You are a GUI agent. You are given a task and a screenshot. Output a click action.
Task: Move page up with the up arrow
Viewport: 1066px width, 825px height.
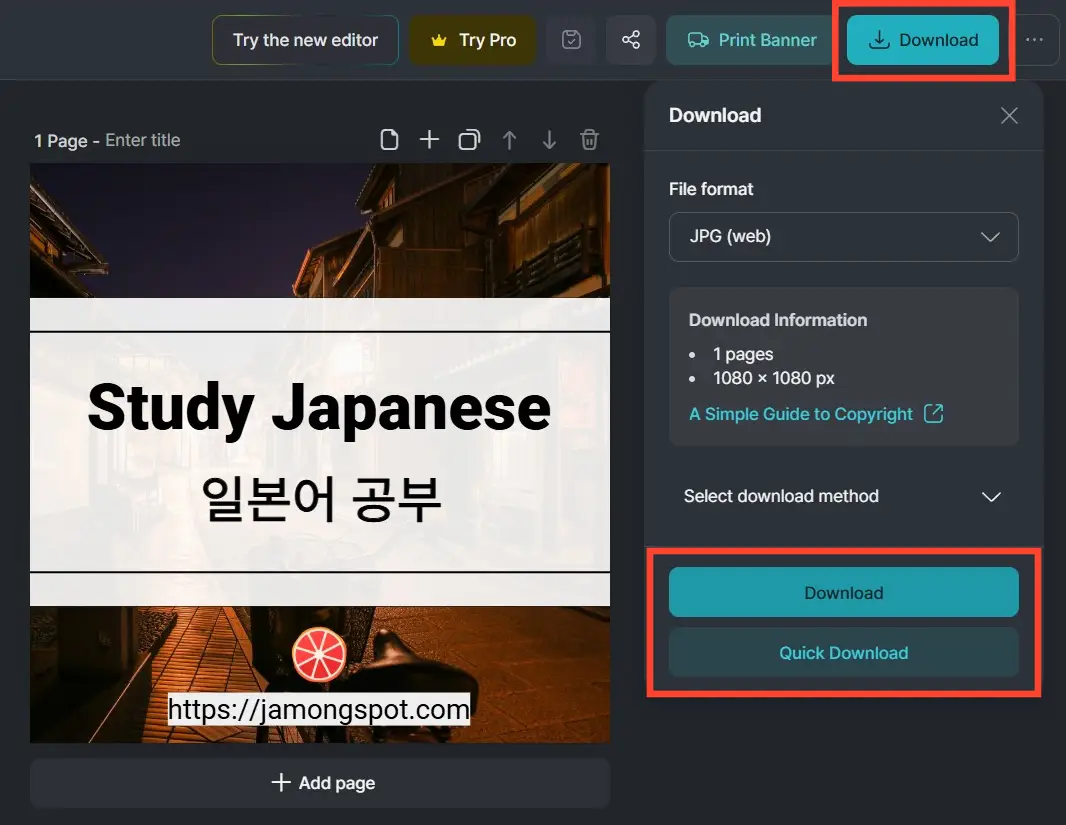[x=509, y=140]
